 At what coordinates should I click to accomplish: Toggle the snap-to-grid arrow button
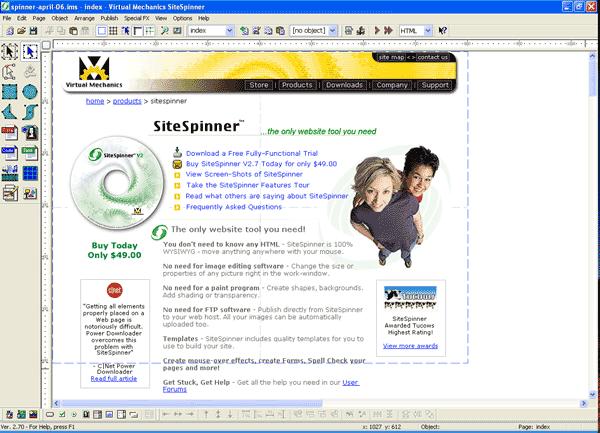[125, 31]
